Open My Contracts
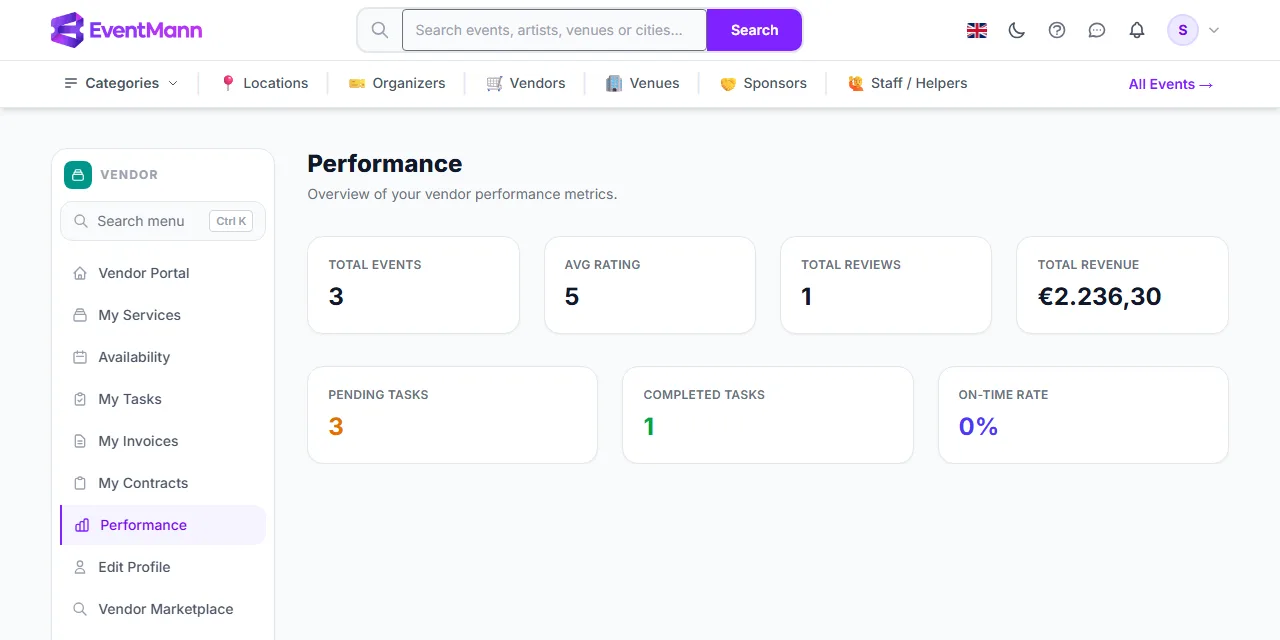 163,483
